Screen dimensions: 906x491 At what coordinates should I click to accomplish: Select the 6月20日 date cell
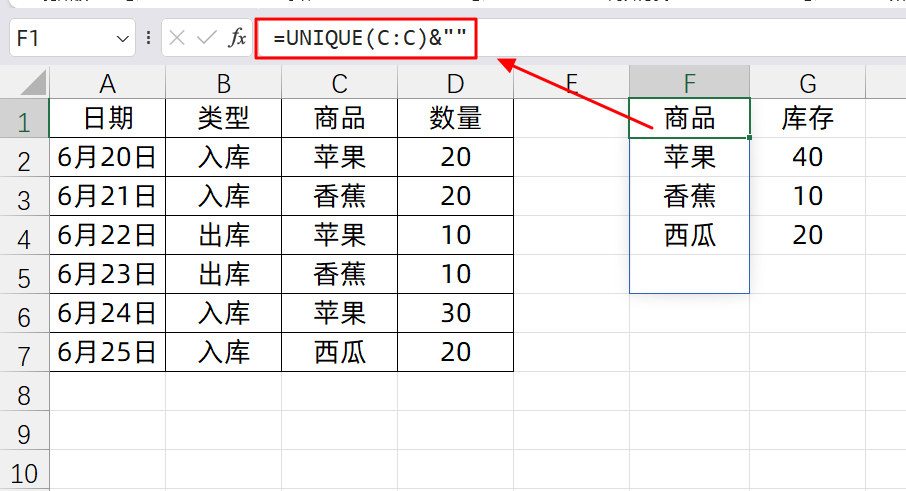[107, 157]
